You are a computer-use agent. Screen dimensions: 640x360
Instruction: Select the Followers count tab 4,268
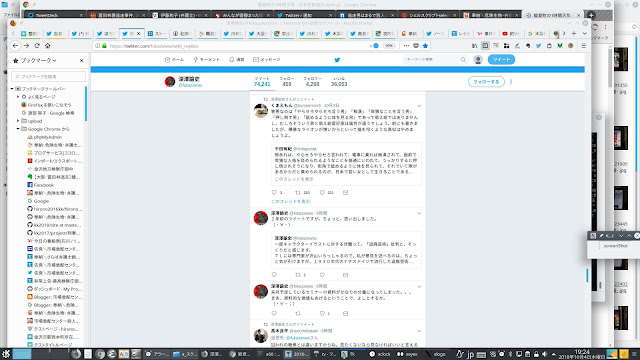point(313,82)
